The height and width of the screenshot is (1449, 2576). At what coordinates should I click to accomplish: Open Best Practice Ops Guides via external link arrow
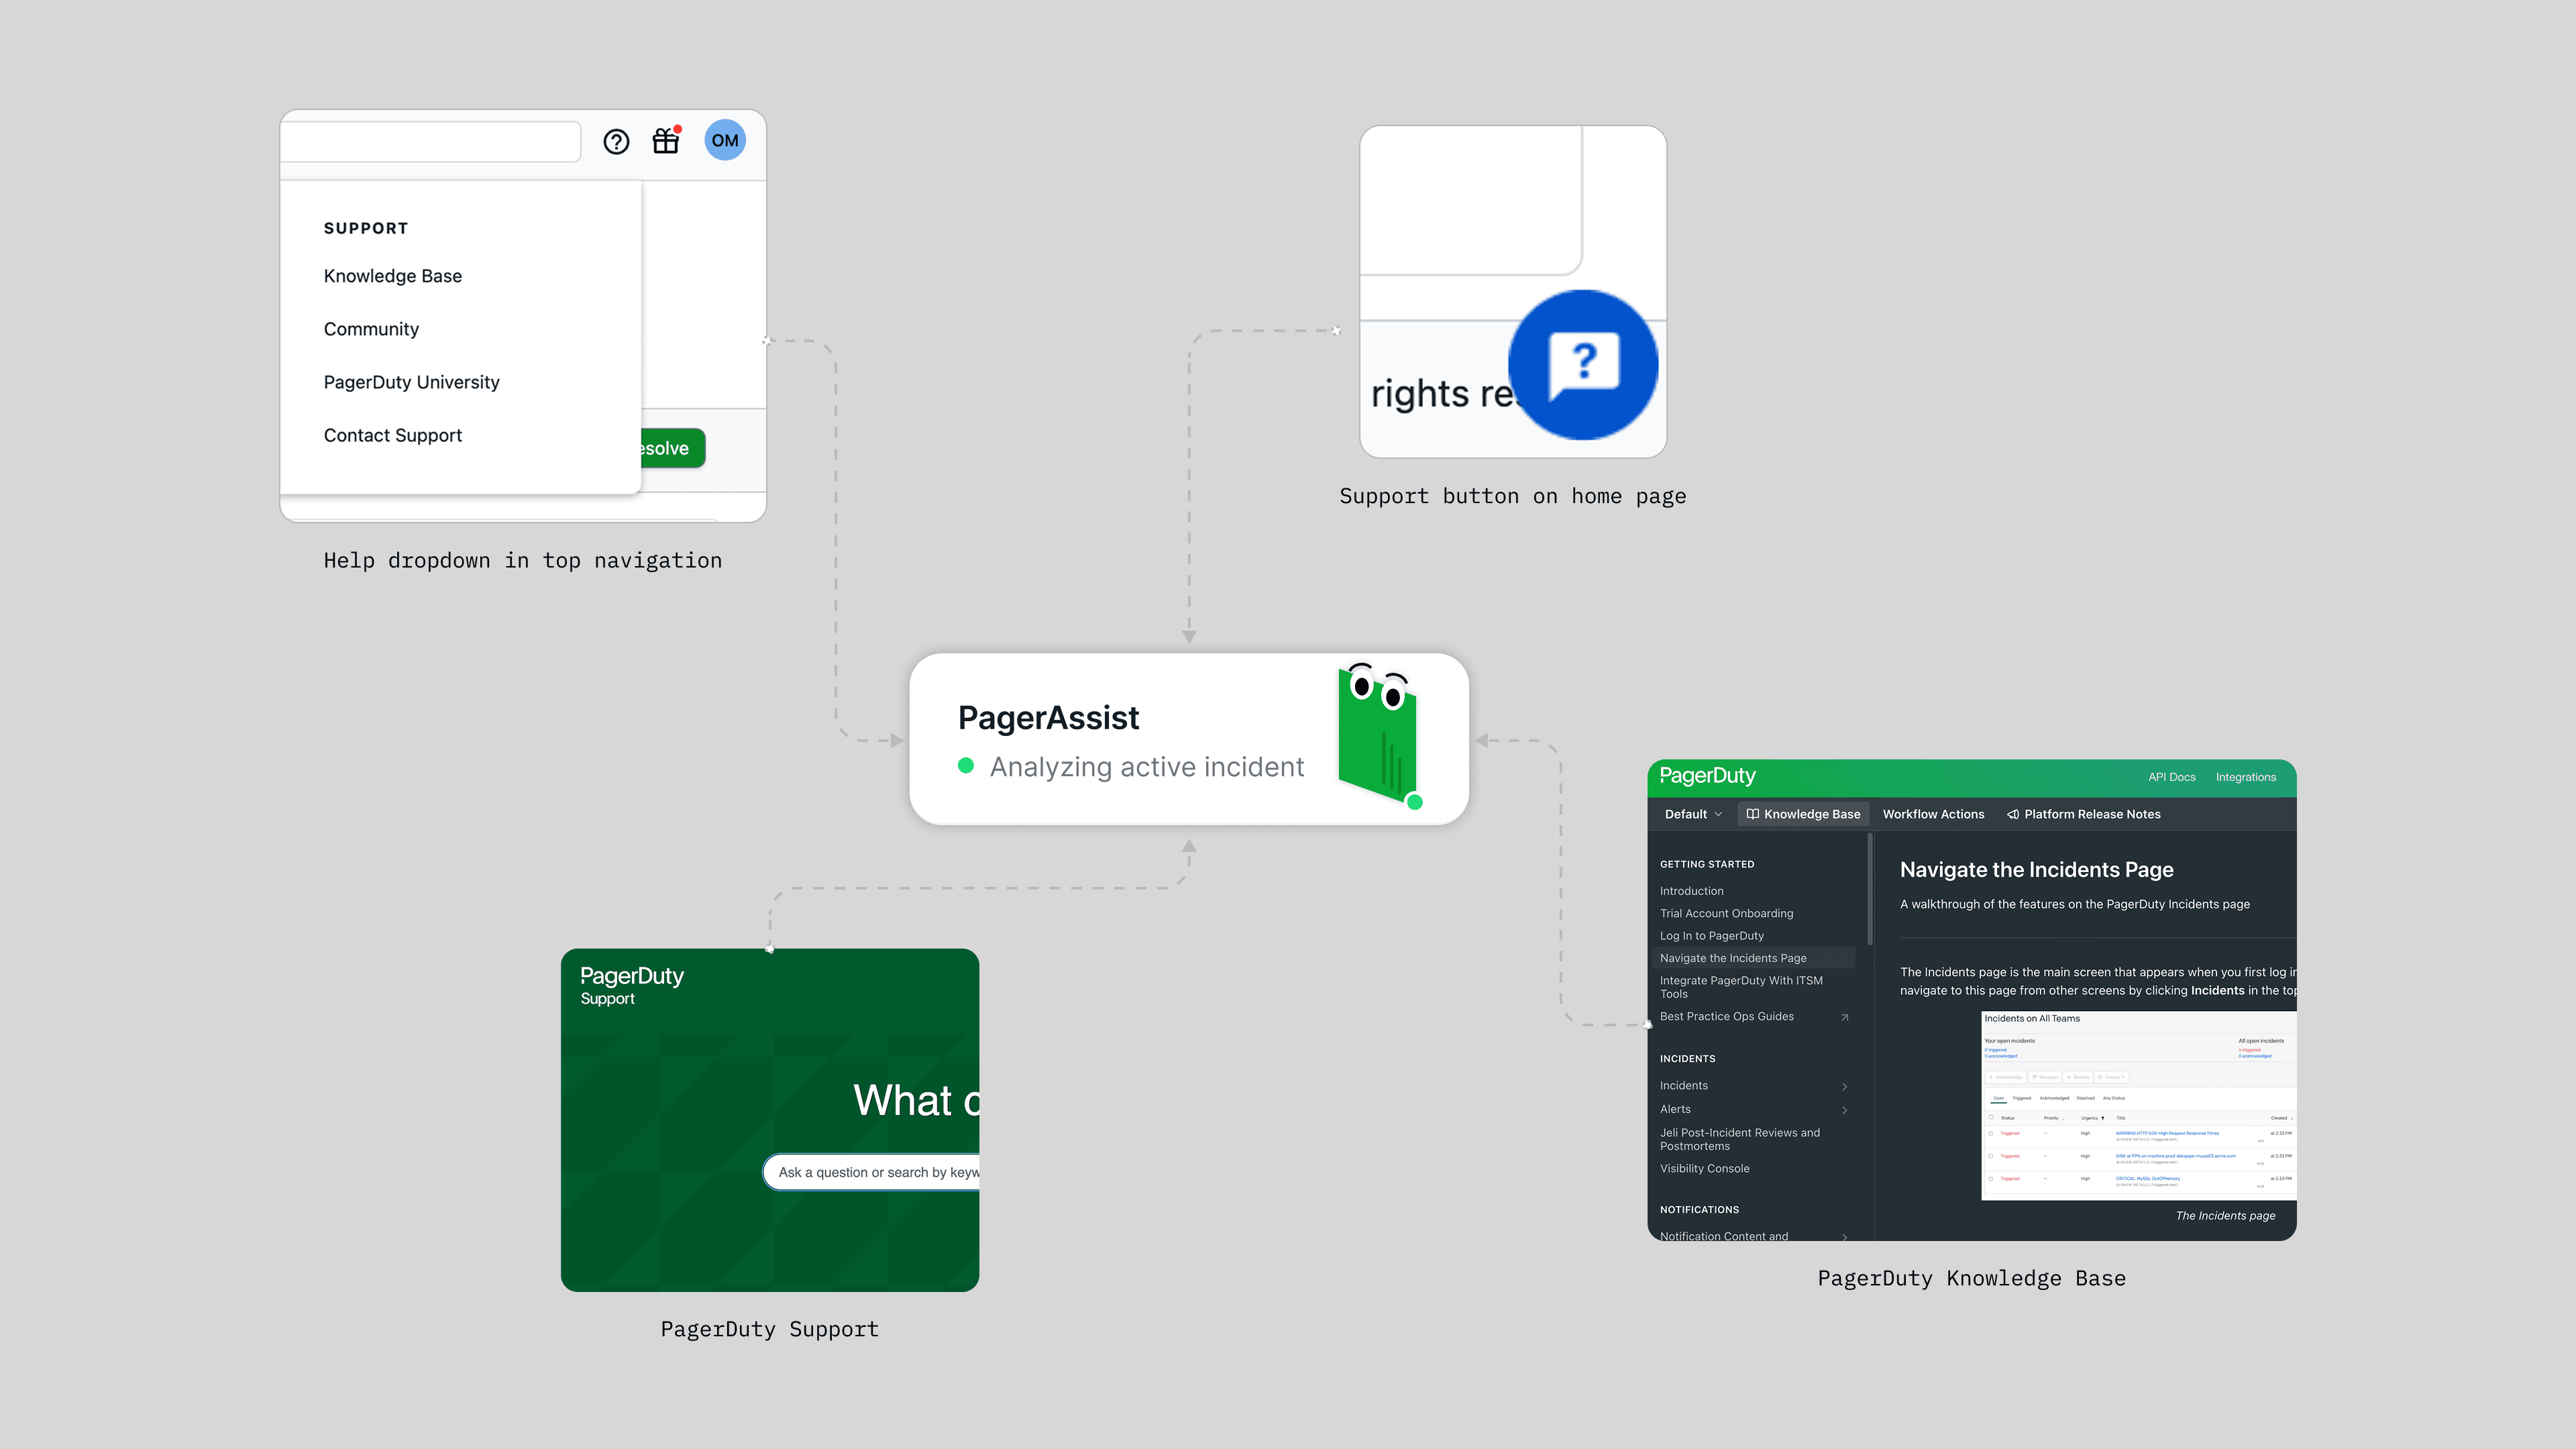click(1845, 1017)
